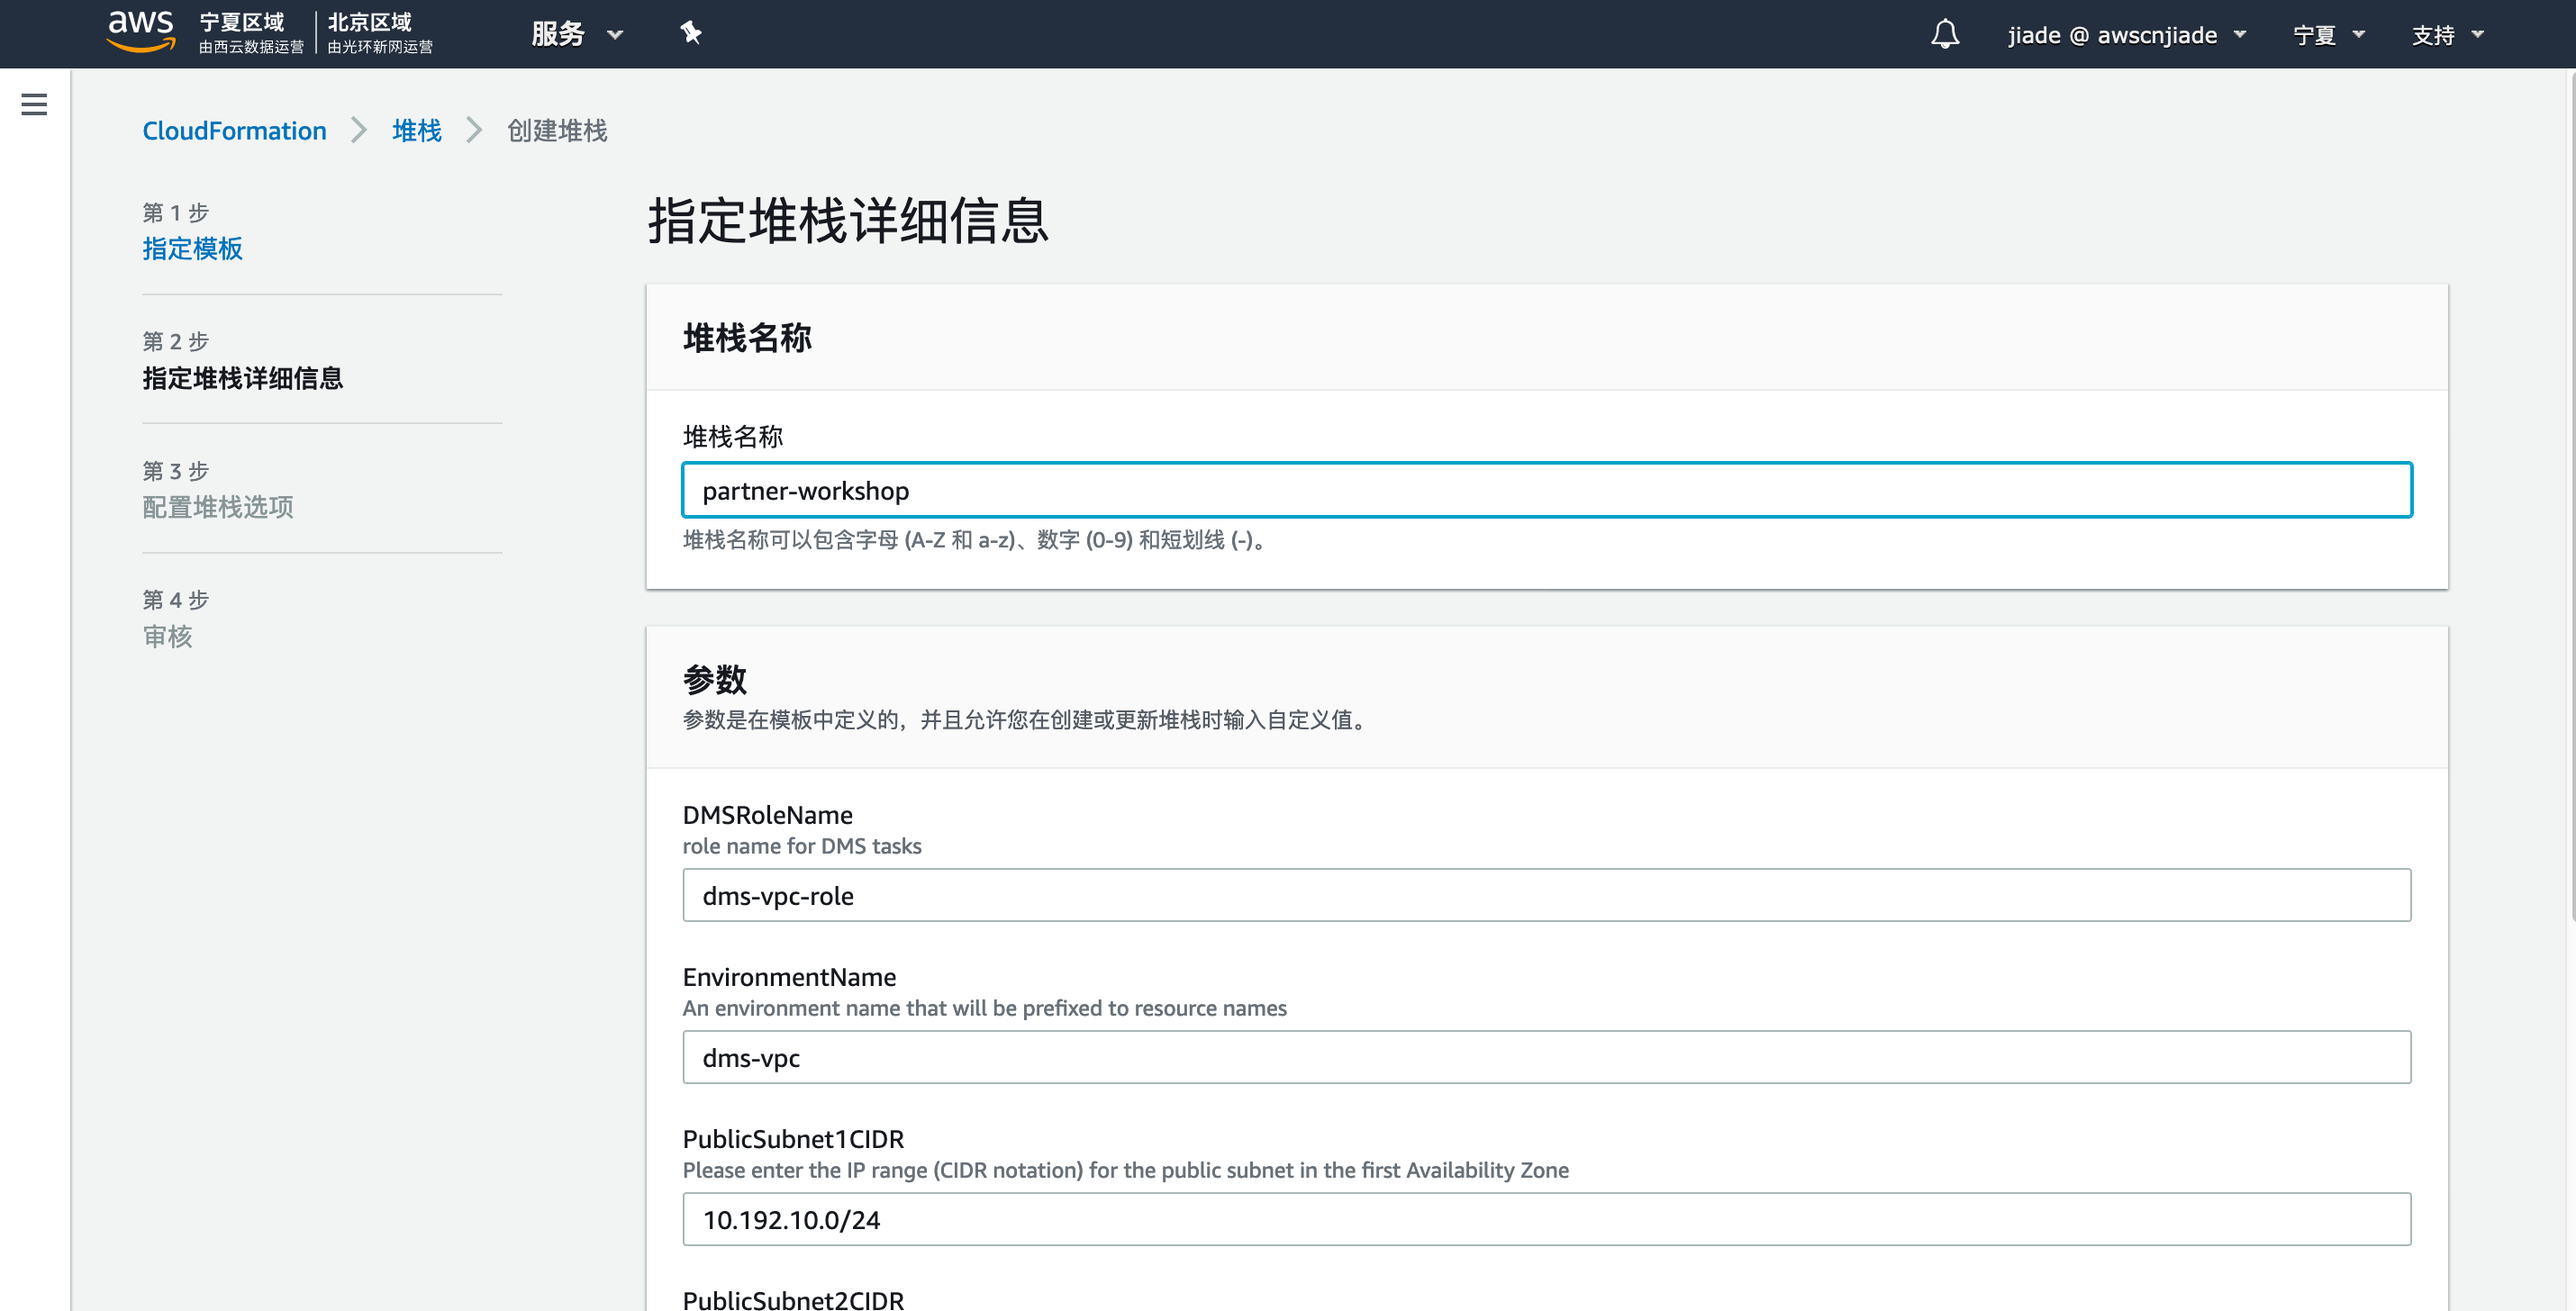Screen dimensions: 2576x1311
Task: Click the 宁夏区域 region banner
Action: [250, 33]
